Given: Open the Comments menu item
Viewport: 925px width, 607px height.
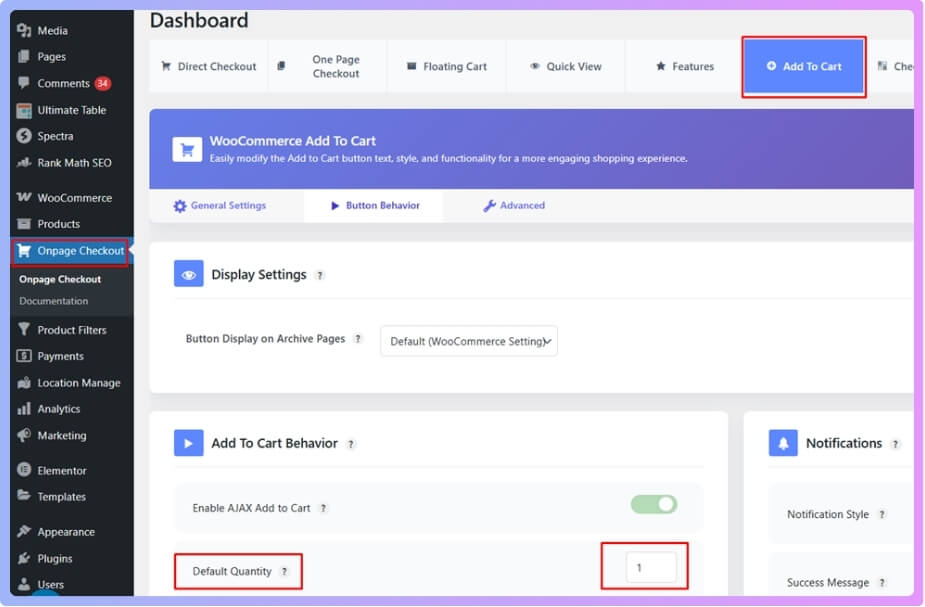Looking at the screenshot, I should 63,84.
